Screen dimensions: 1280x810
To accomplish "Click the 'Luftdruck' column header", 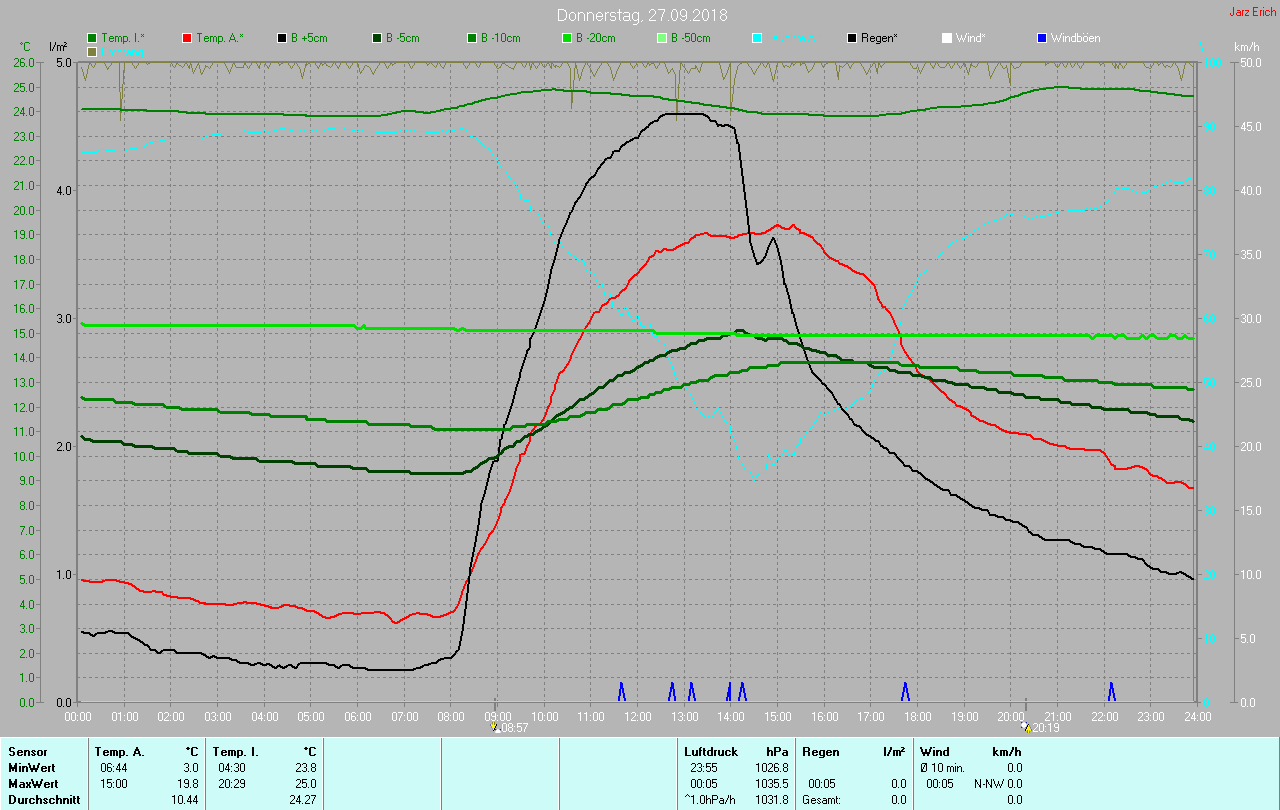I will [x=712, y=752].
